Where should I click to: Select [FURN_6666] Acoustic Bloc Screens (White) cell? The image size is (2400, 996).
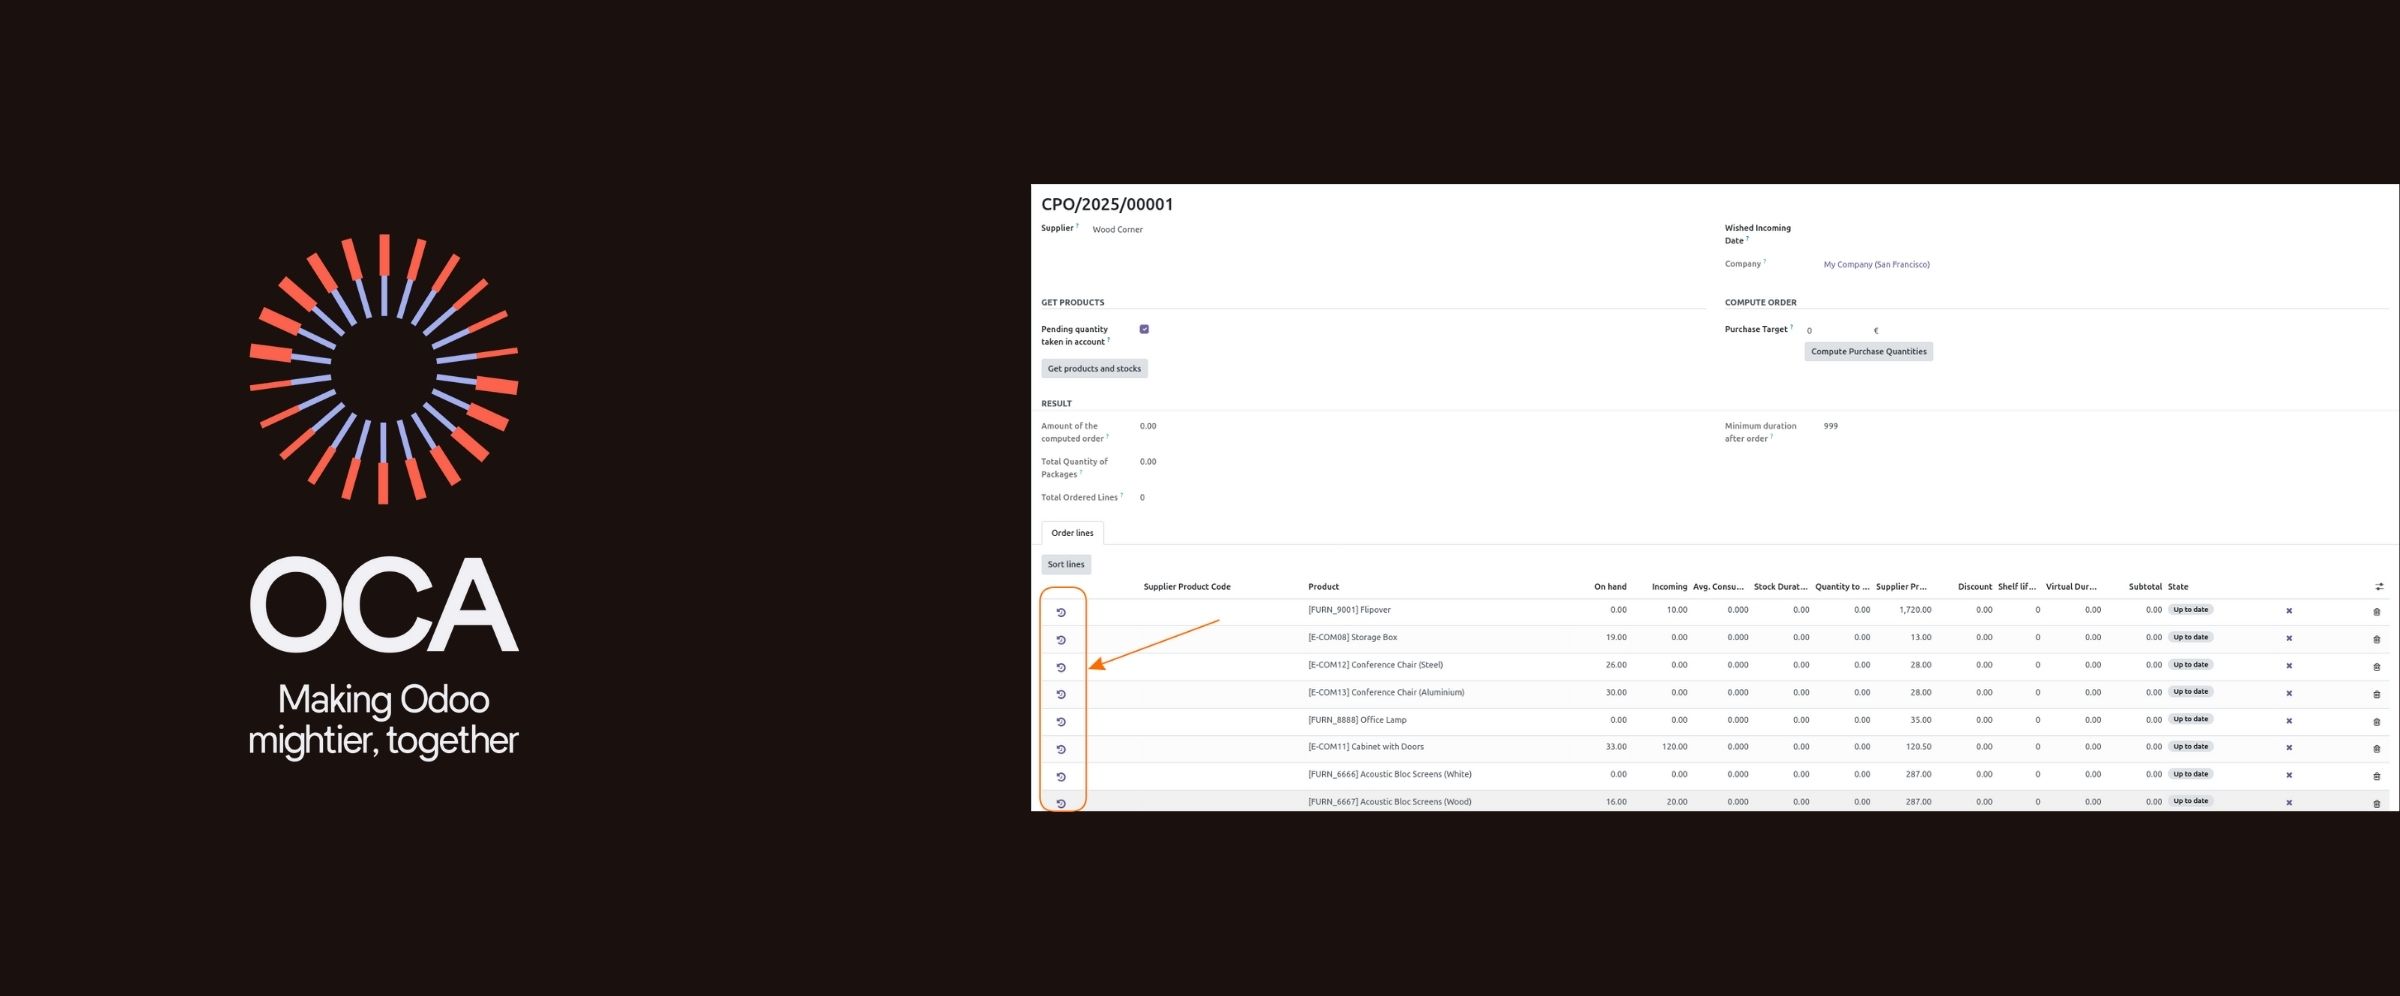coord(1390,774)
